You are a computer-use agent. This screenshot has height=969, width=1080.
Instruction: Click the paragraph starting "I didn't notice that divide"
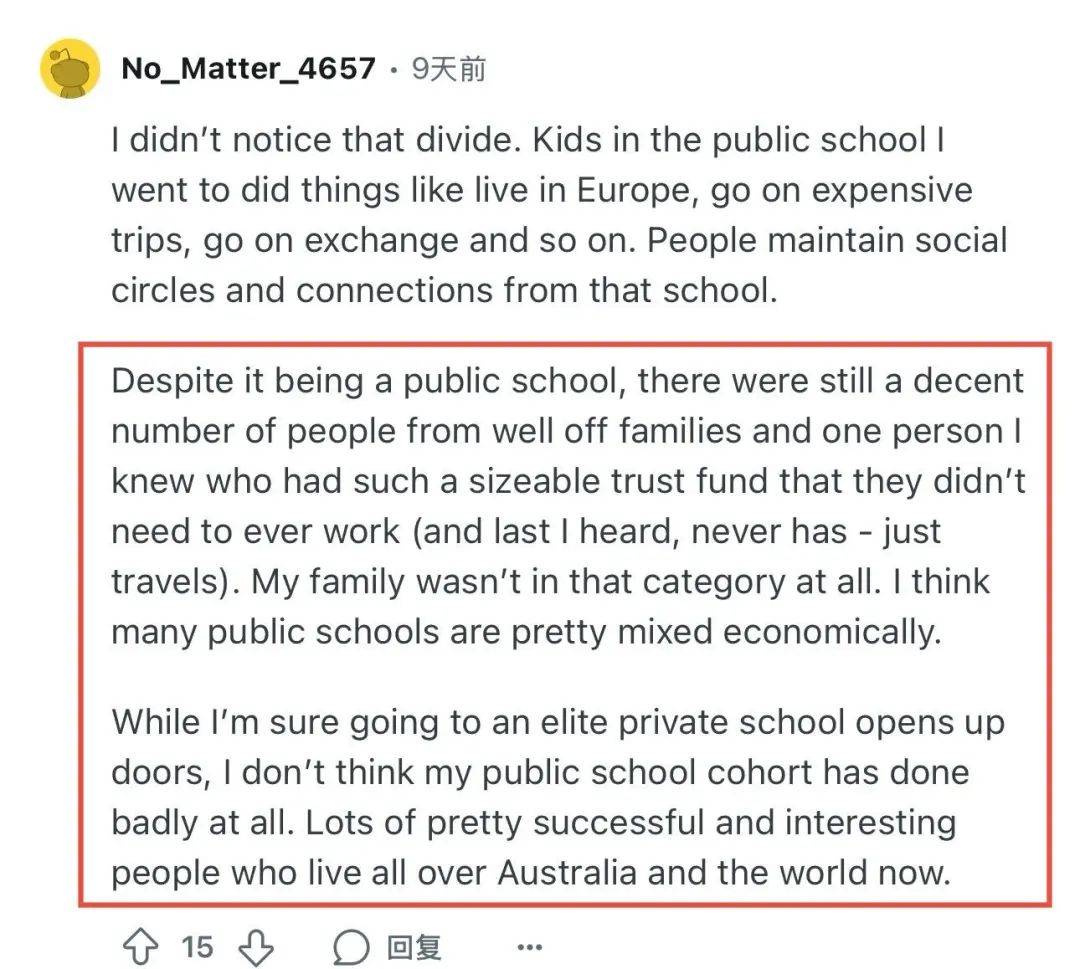[x=559, y=215]
